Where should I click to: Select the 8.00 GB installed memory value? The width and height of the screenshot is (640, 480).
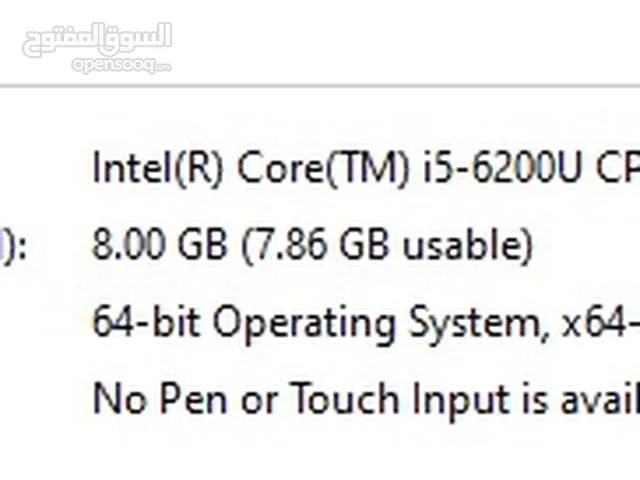pos(160,244)
